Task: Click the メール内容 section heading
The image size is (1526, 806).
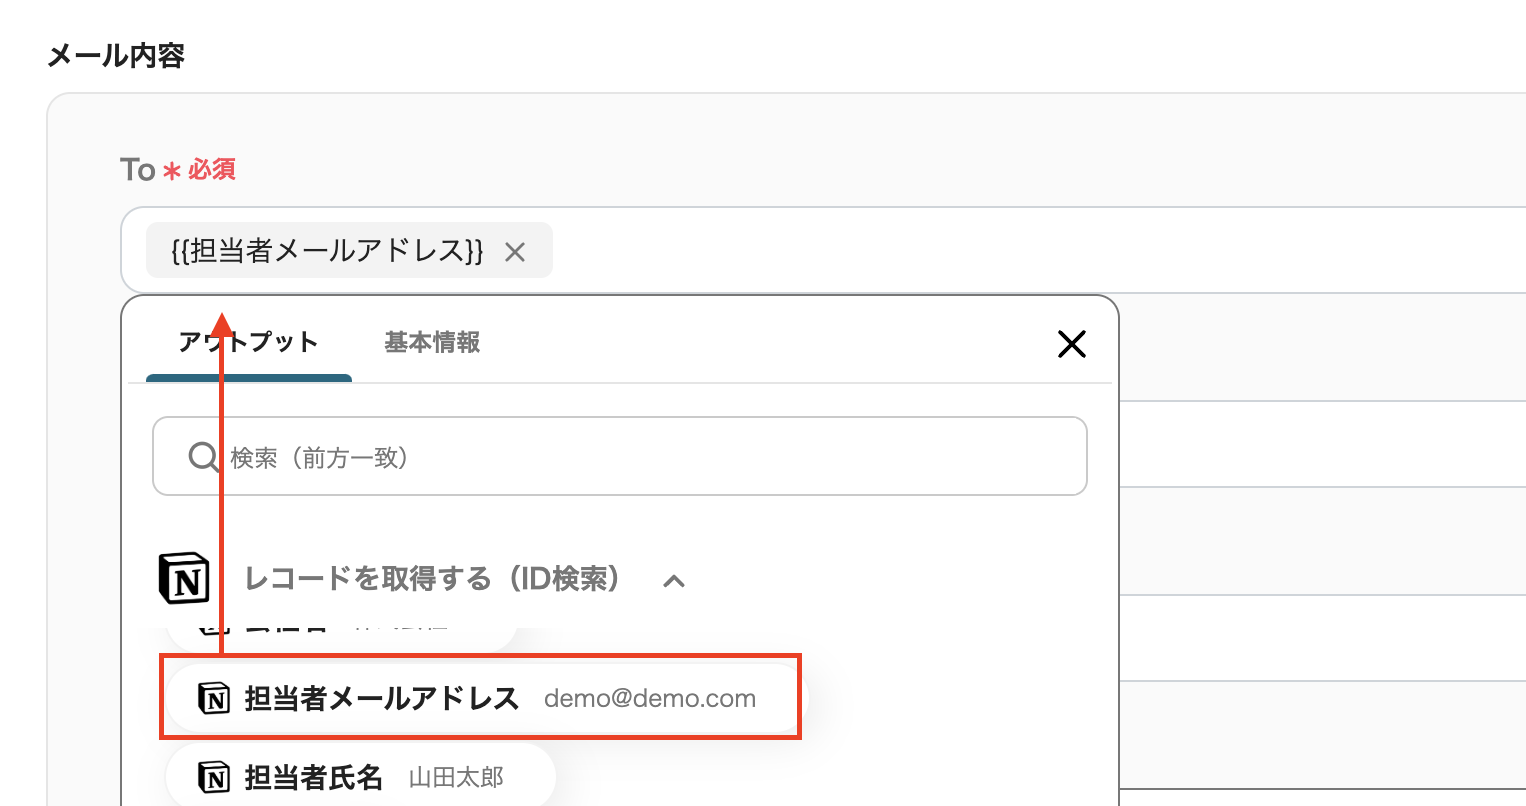Action: [x=116, y=56]
